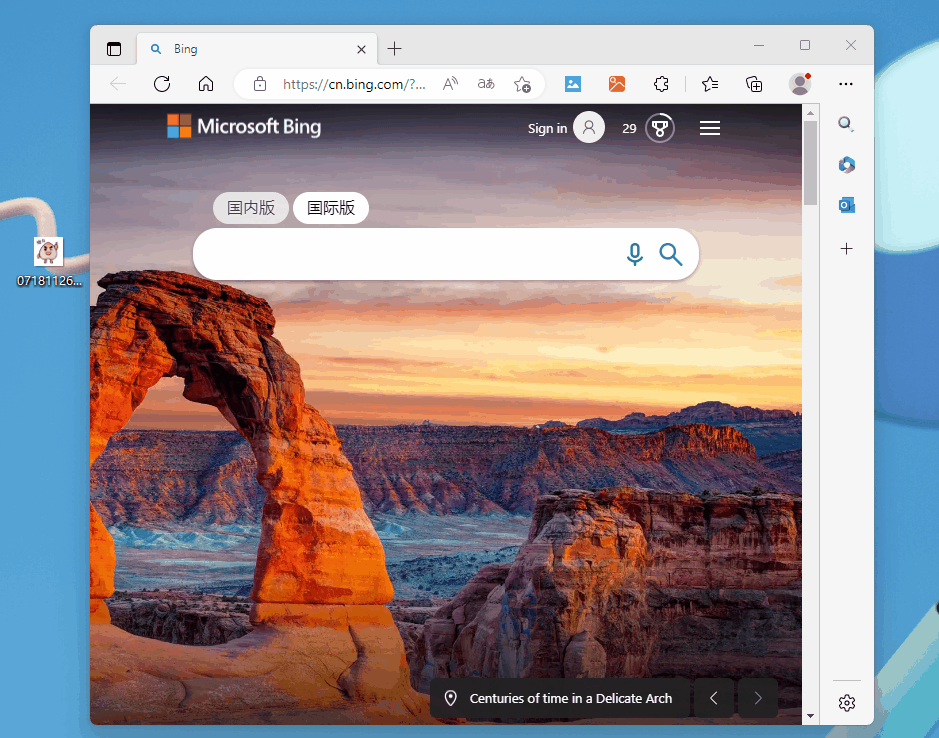Activate voice search with the microphone icon
The image size is (939, 738).
click(x=635, y=255)
